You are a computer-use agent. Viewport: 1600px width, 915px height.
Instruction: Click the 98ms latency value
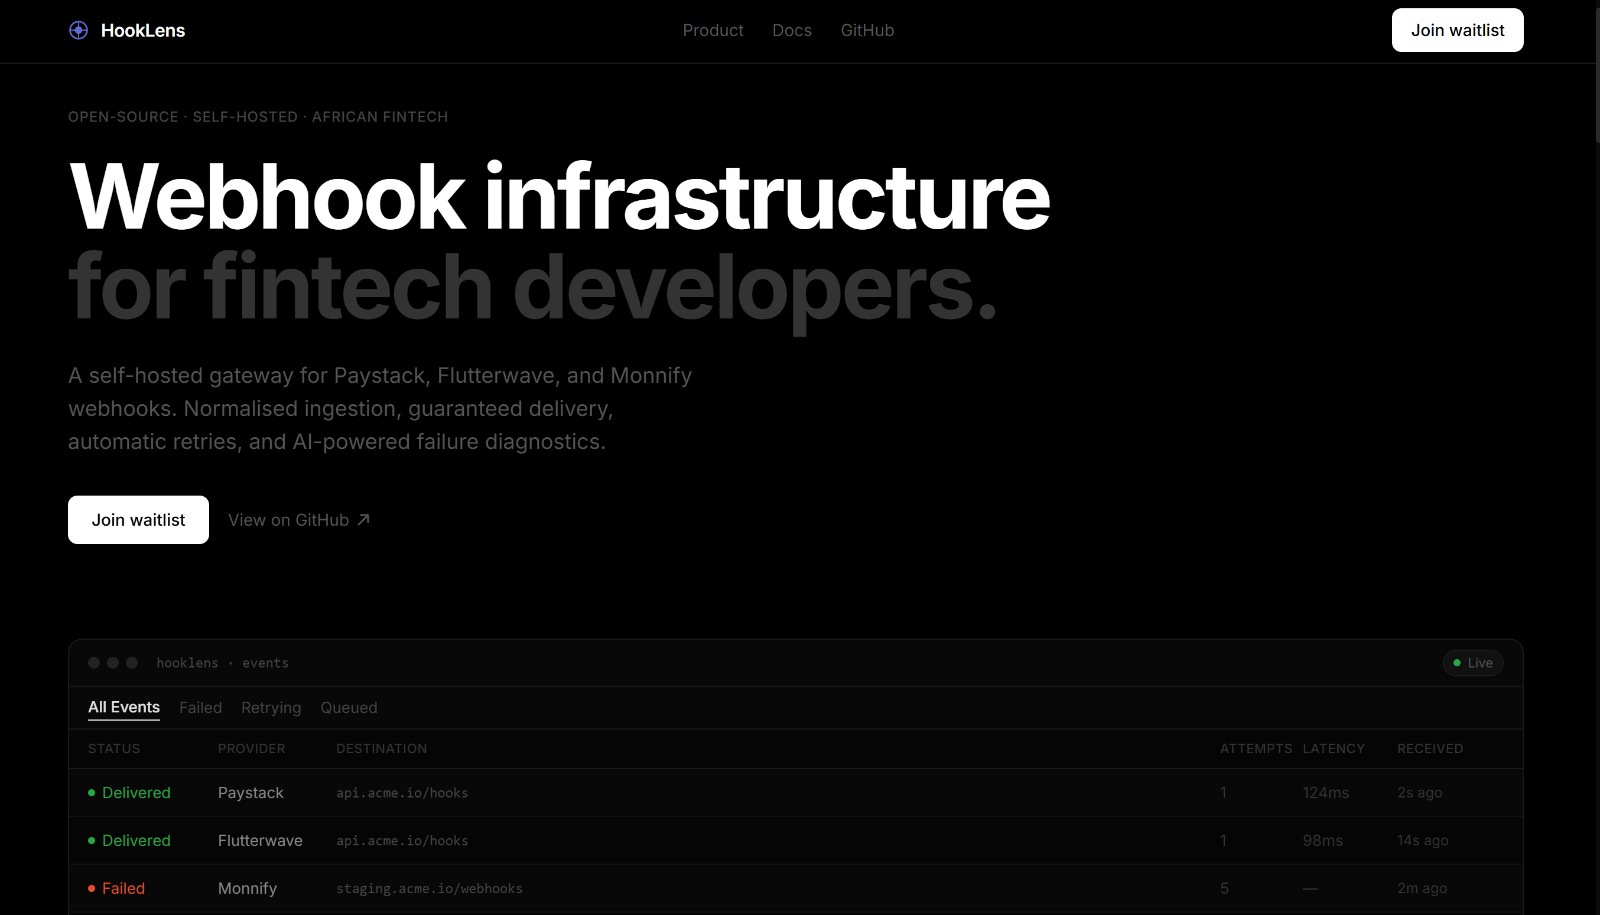[1322, 841]
